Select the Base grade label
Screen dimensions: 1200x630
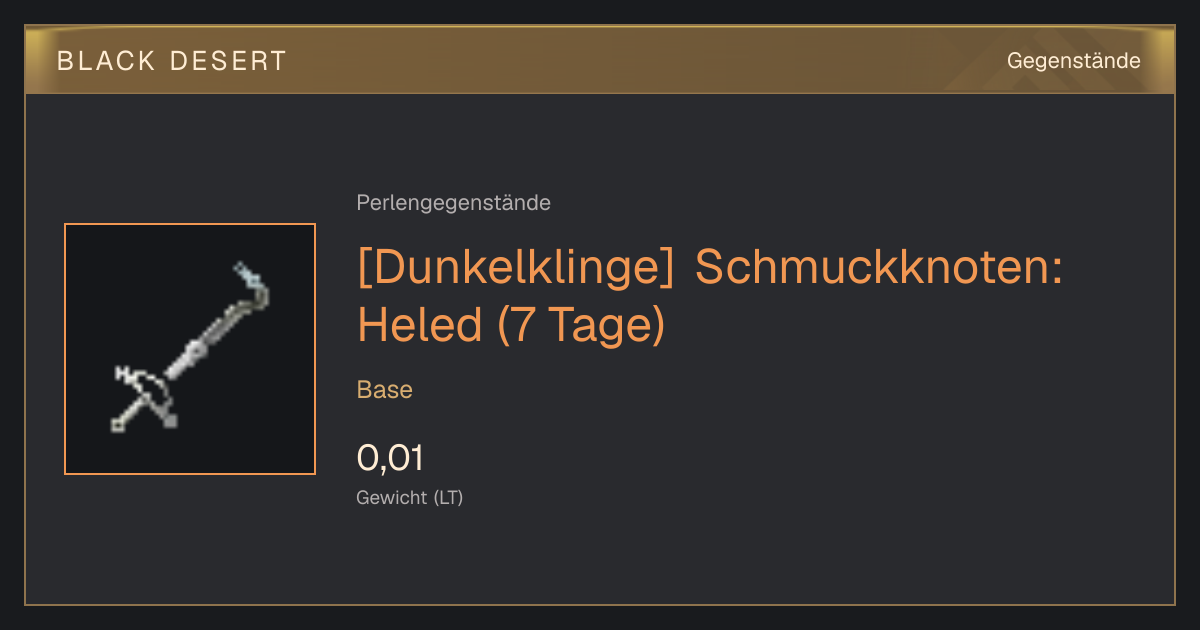click(x=385, y=390)
